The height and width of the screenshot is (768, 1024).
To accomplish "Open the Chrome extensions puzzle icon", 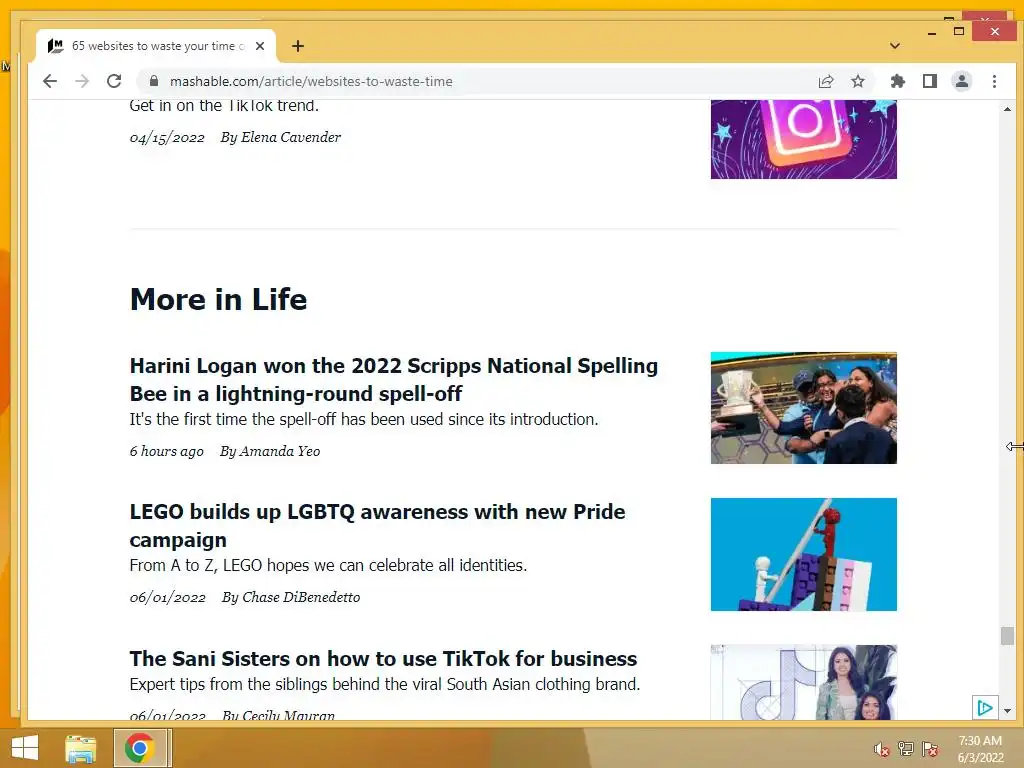I will pos(897,81).
